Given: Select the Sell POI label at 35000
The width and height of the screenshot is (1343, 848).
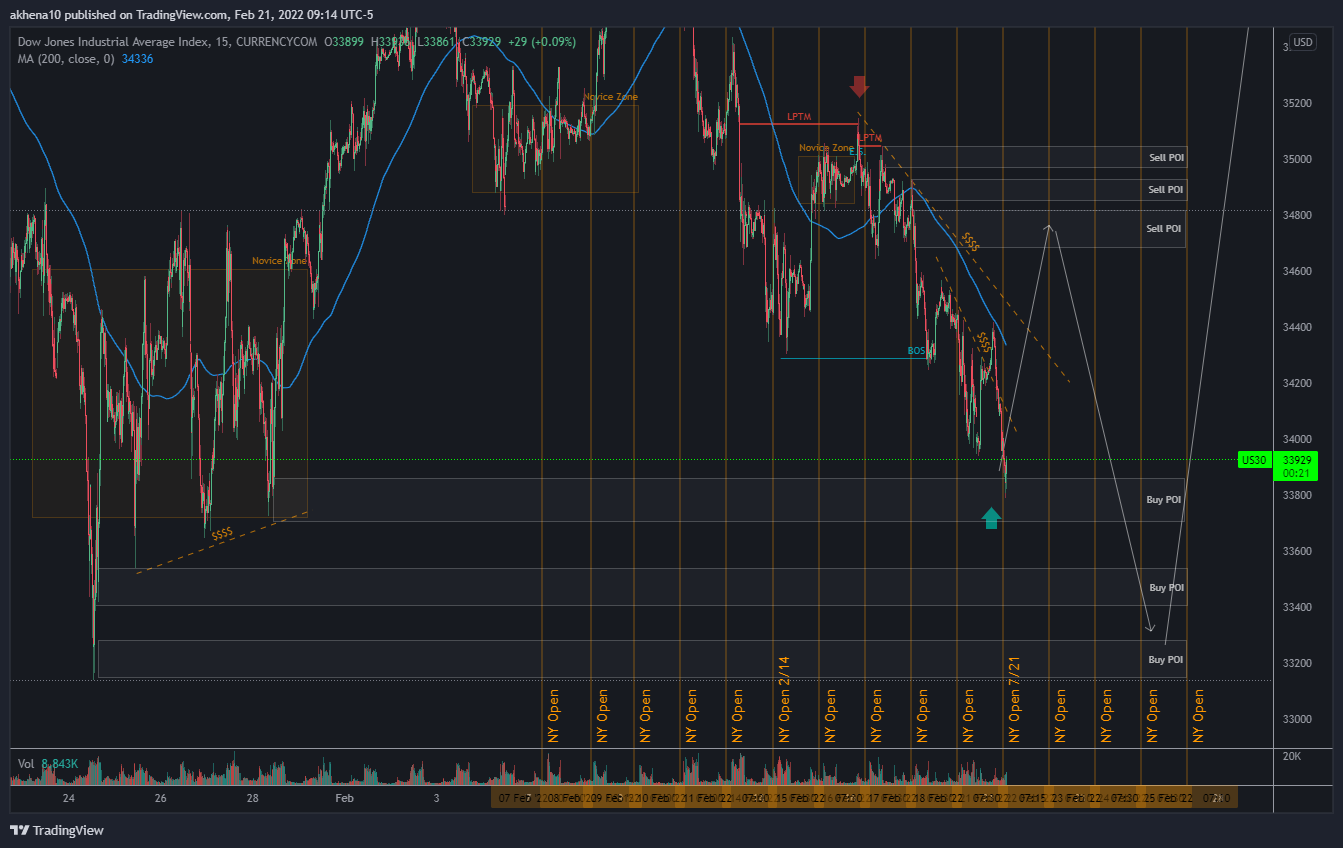Looking at the screenshot, I should point(1166,158).
